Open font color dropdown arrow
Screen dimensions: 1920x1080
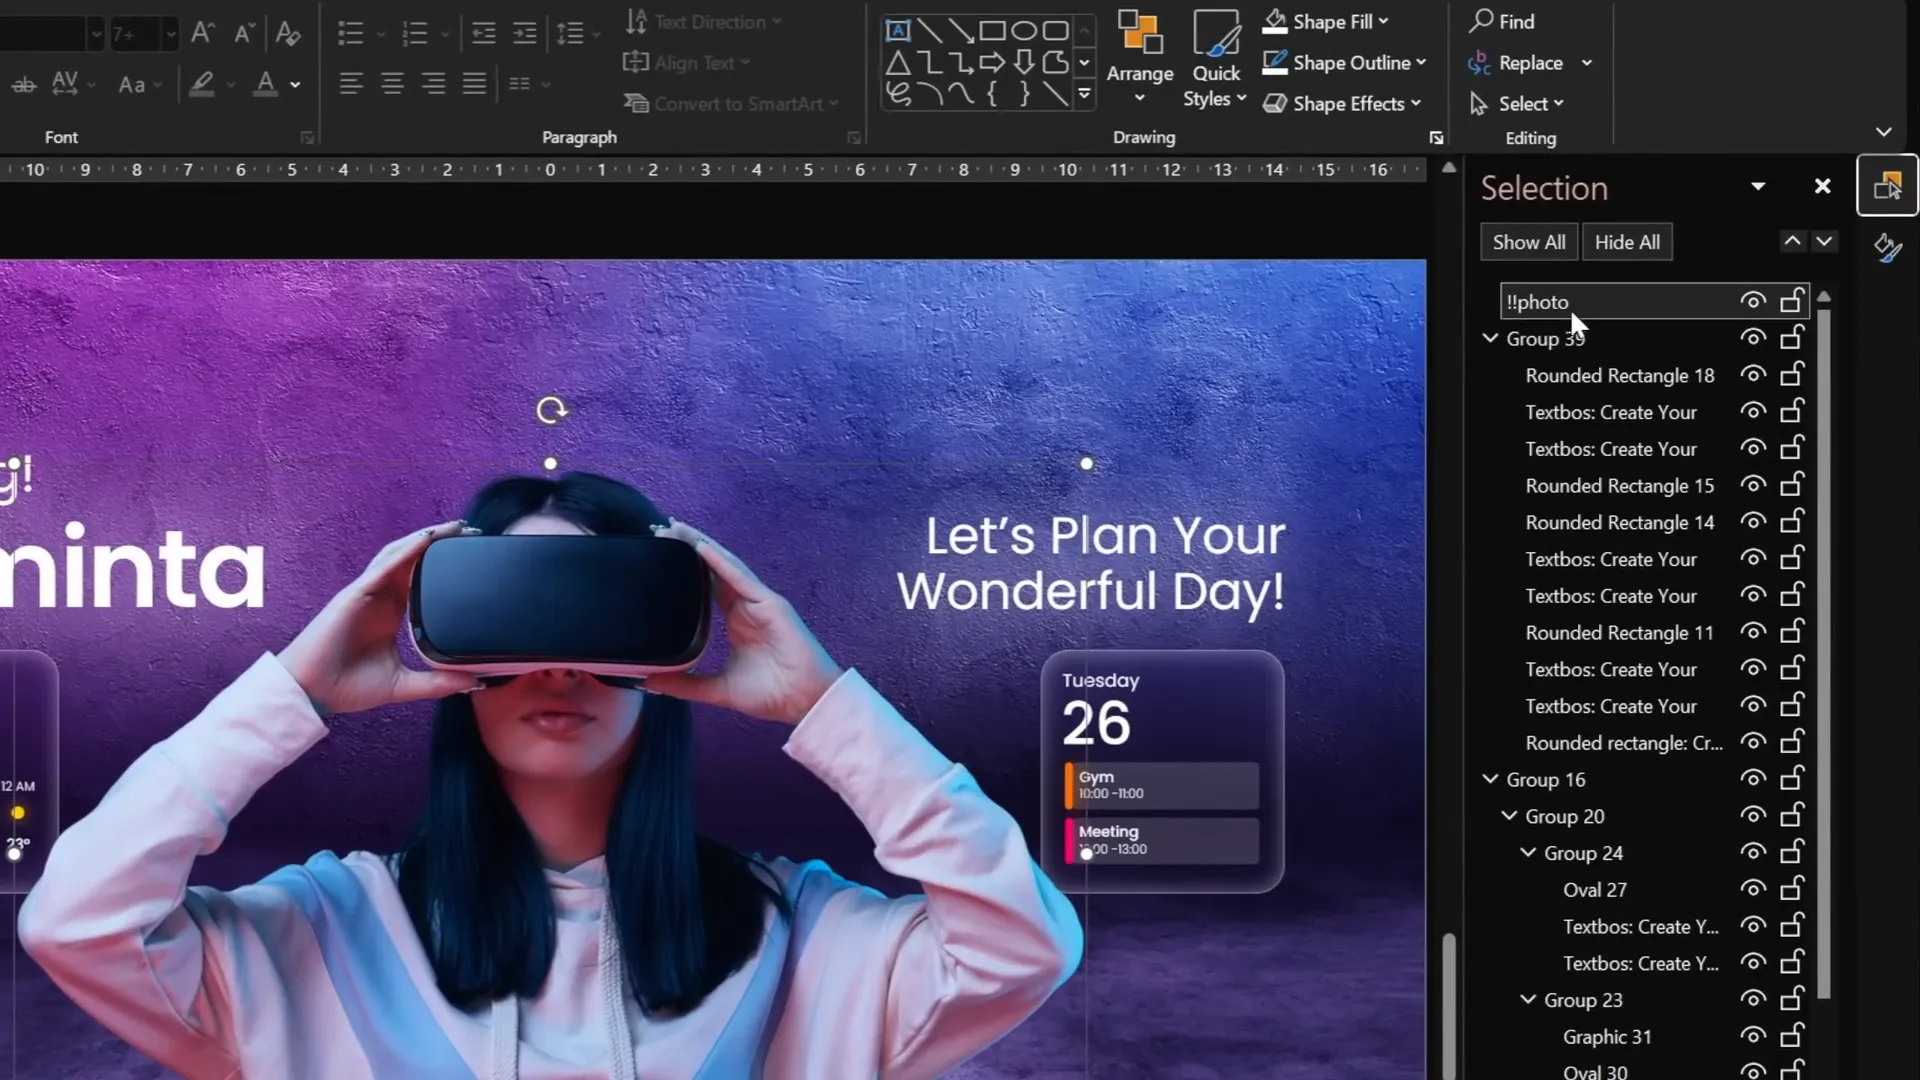(295, 85)
